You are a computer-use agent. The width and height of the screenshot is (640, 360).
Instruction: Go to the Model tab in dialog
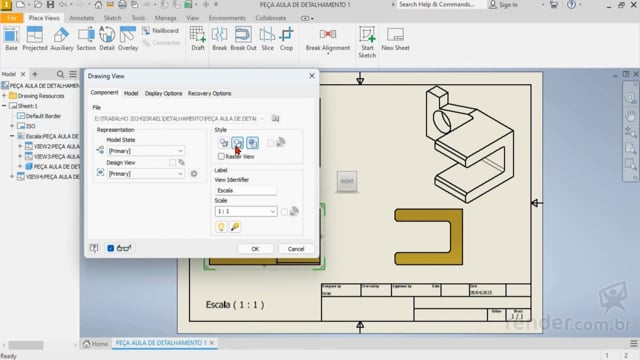(131, 93)
